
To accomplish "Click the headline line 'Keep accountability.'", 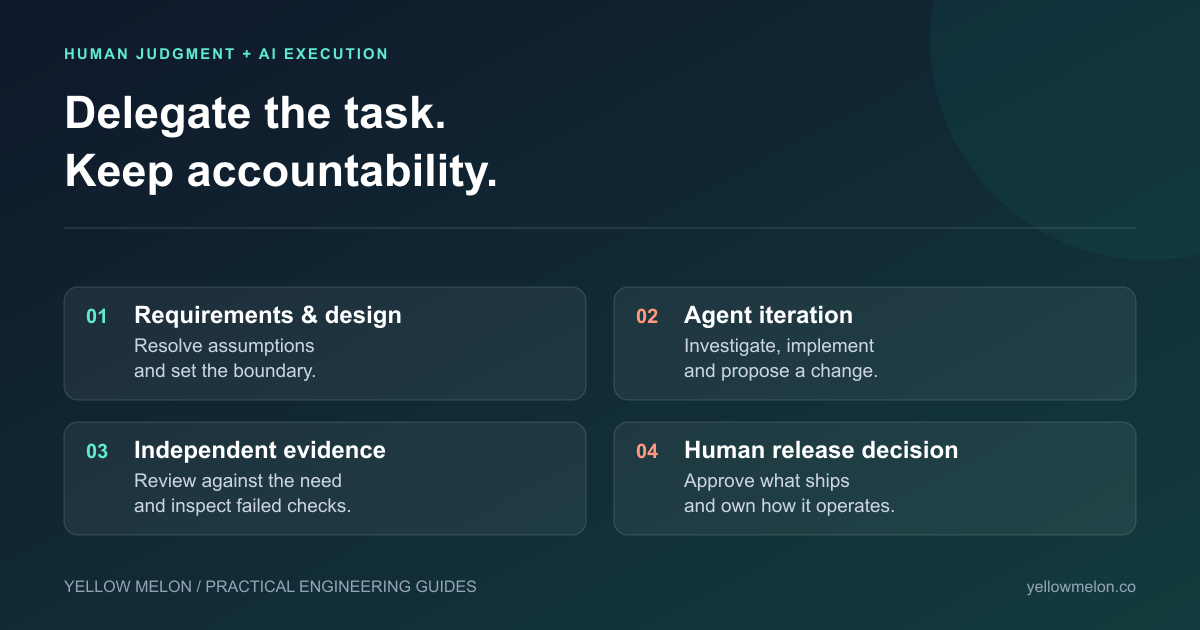I will point(281,172).
